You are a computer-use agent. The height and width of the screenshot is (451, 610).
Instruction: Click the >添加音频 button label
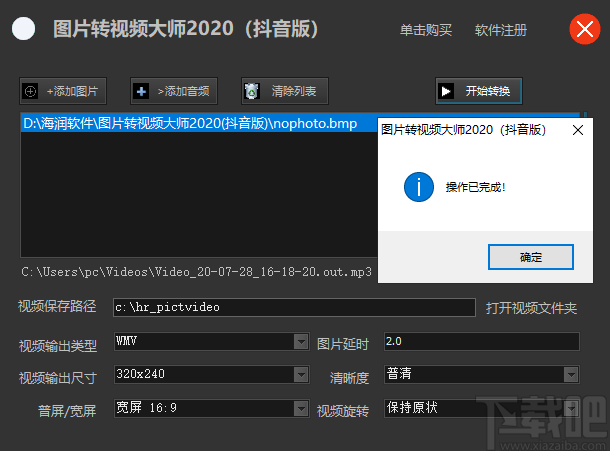tap(183, 91)
